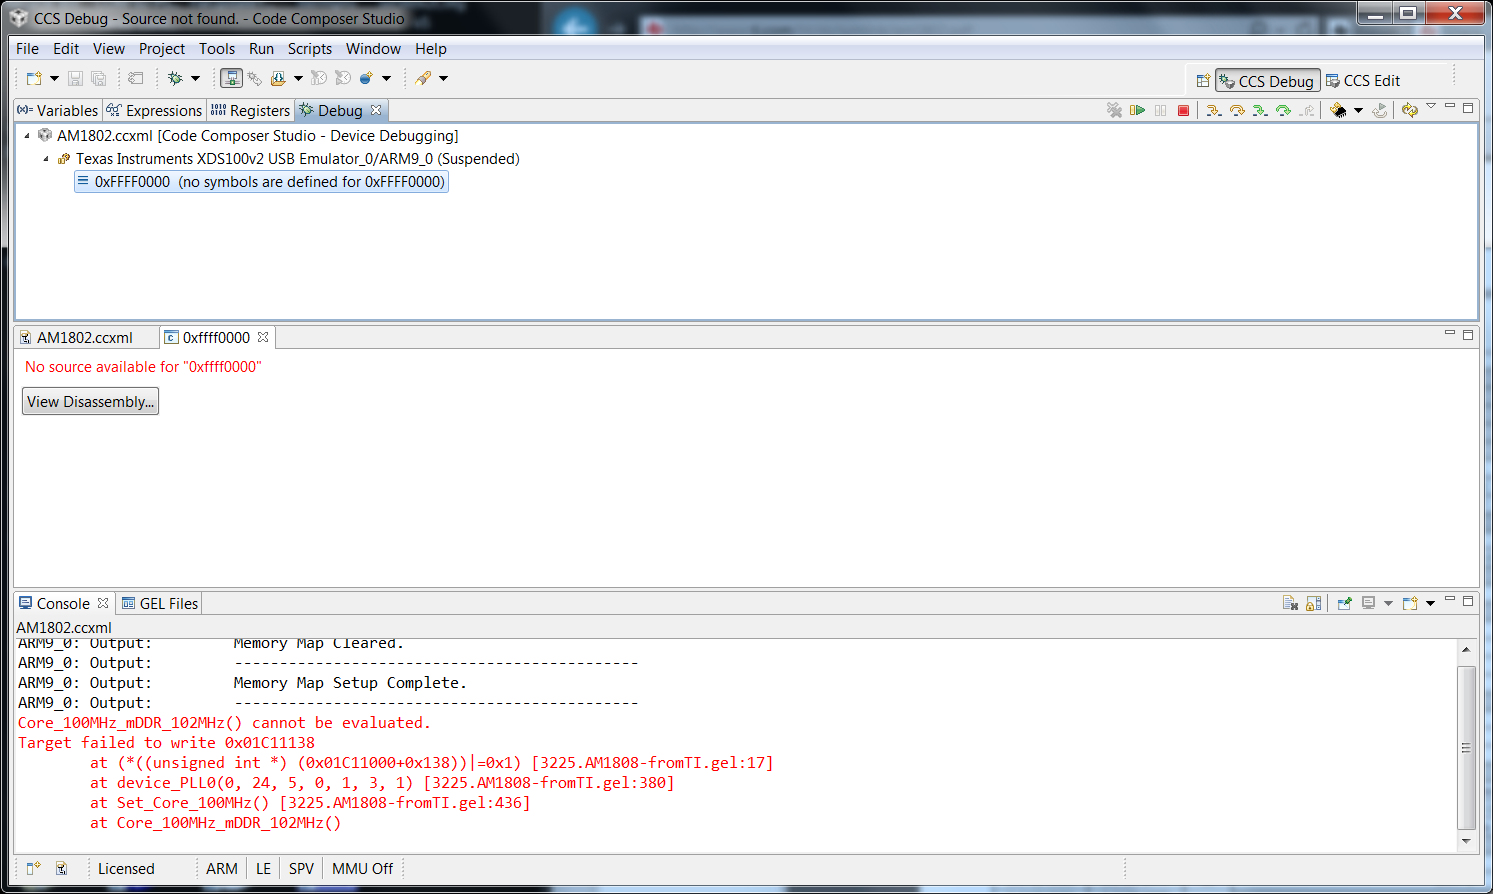
Task: Switch to the CCS Edit perspective
Action: tap(1363, 81)
